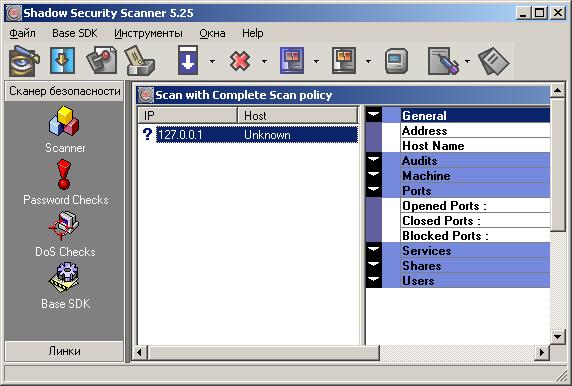
Task: Expand the Users section
Action: pyautogui.click(x=374, y=280)
